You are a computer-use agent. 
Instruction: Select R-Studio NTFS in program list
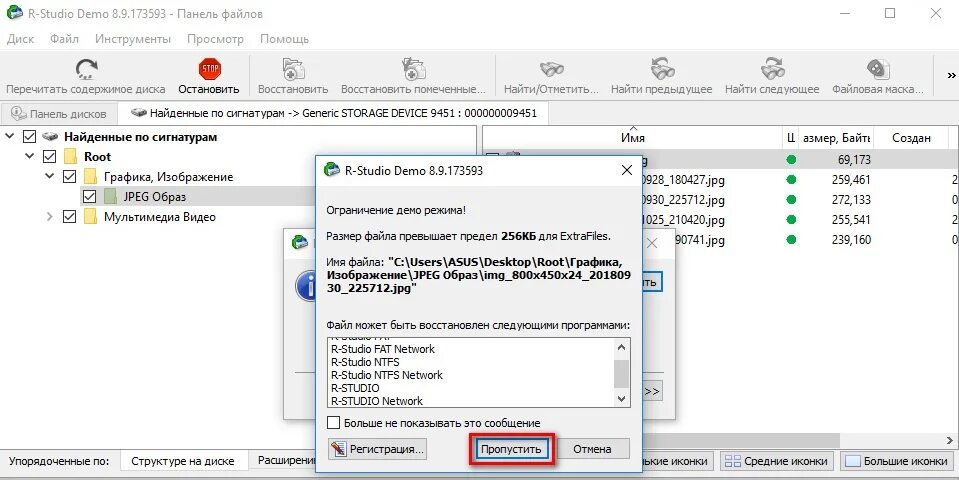click(365, 362)
